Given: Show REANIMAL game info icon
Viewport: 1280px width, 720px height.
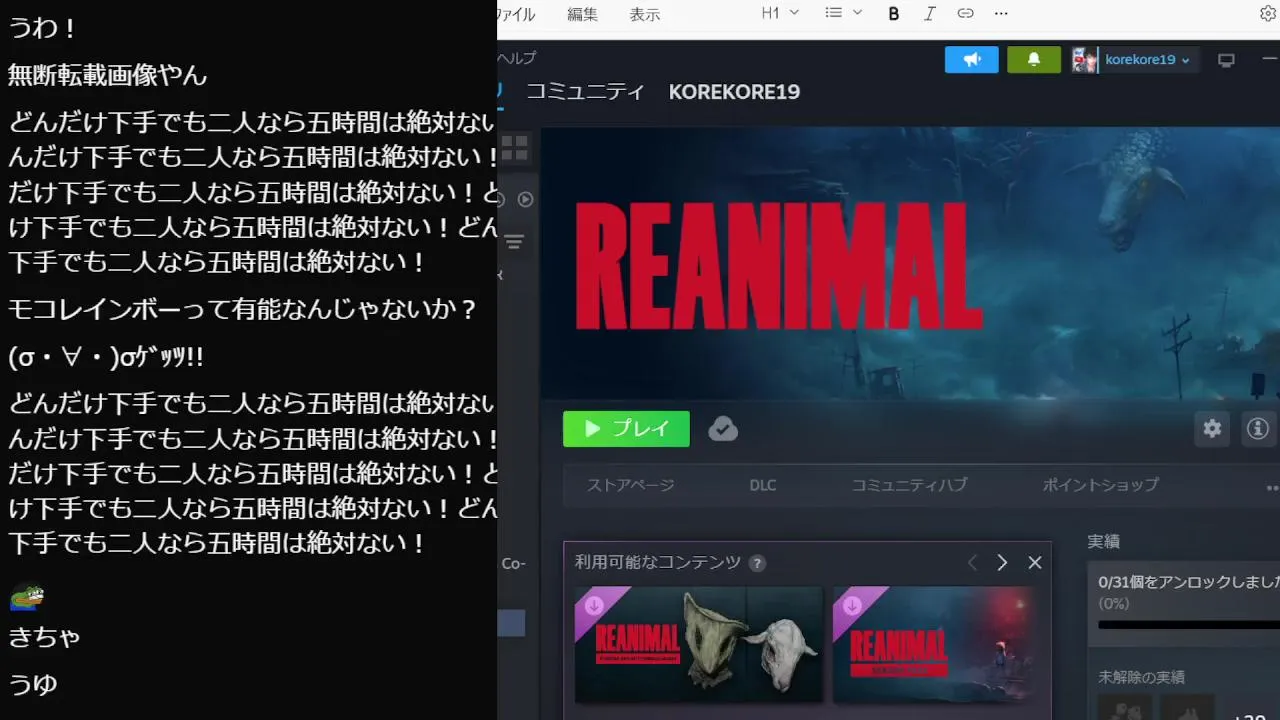Looking at the screenshot, I should pos(1258,429).
